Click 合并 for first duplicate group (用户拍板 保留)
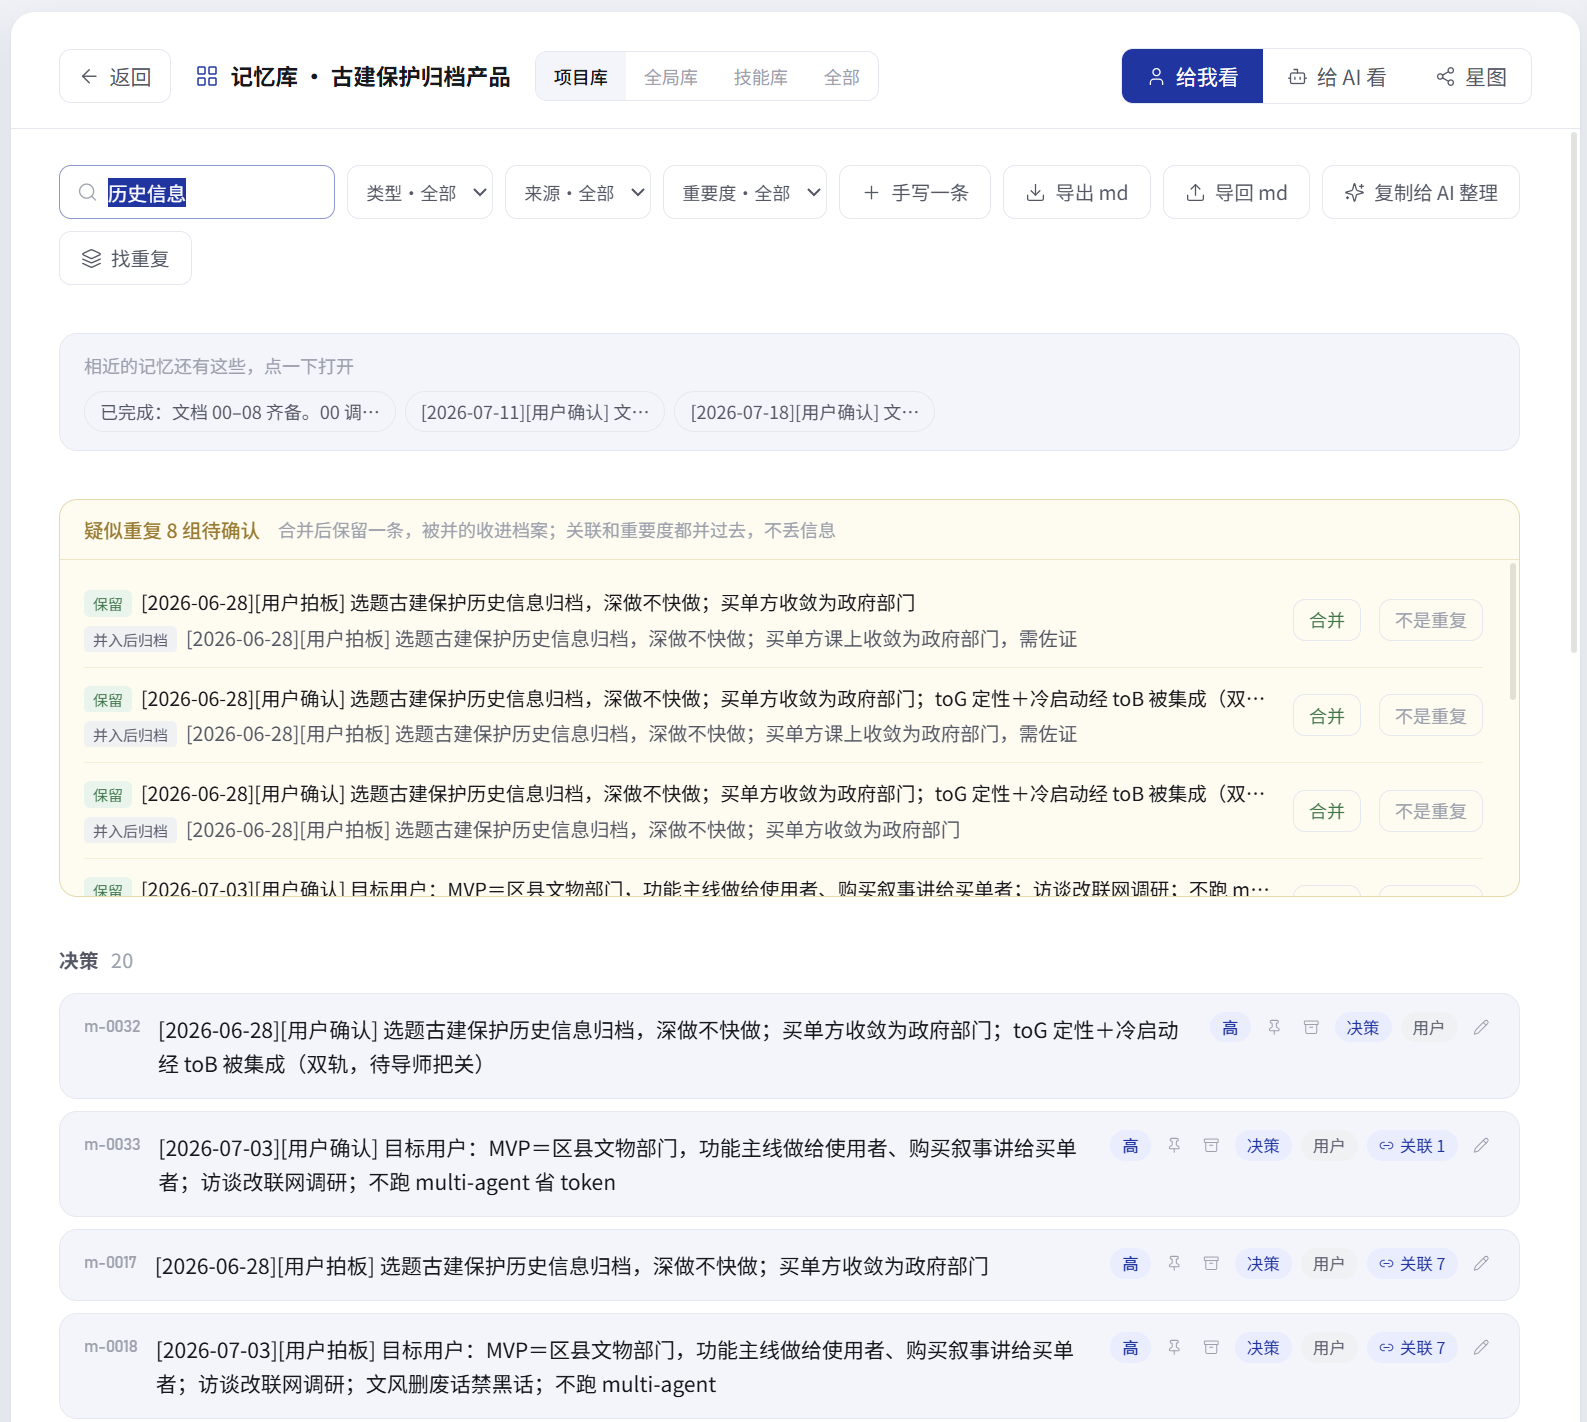Viewport: 1587px width, 1422px height. click(x=1327, y=620)
